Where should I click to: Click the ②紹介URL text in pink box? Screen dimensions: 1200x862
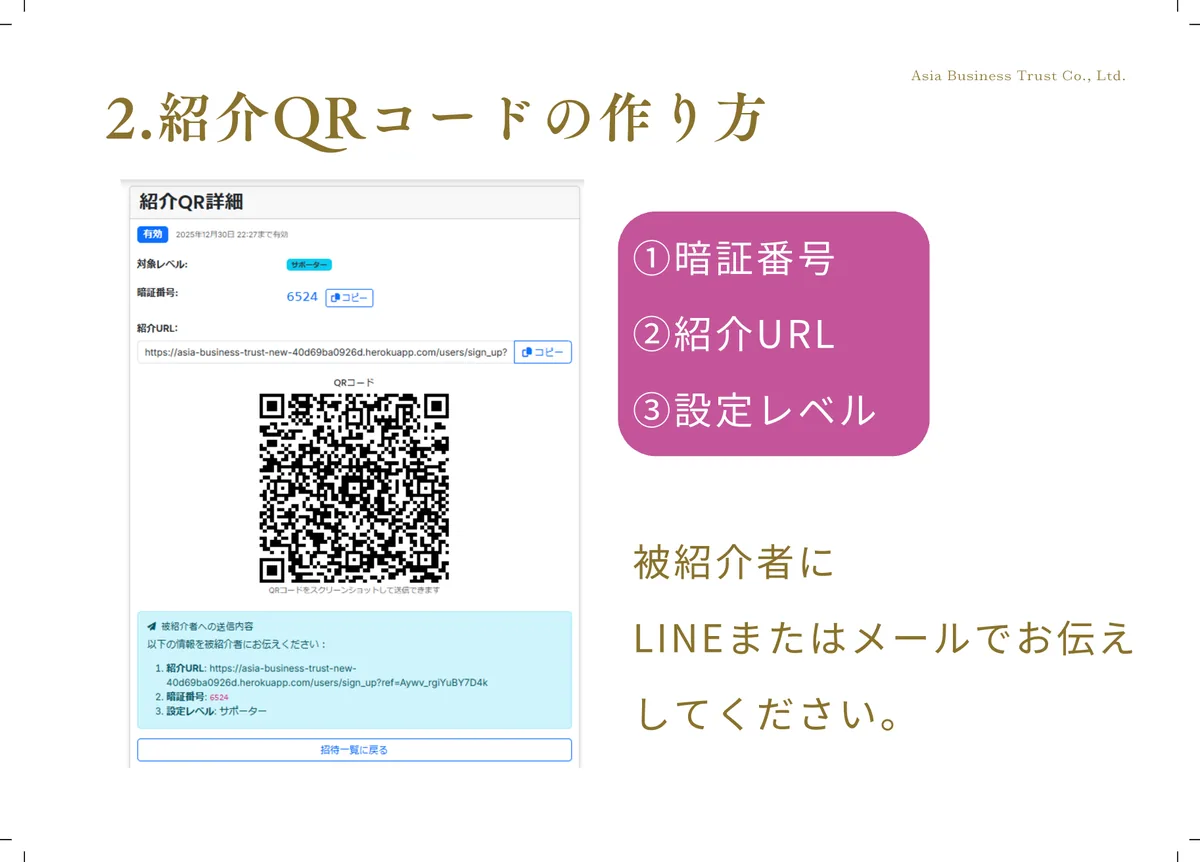(734, 335)
